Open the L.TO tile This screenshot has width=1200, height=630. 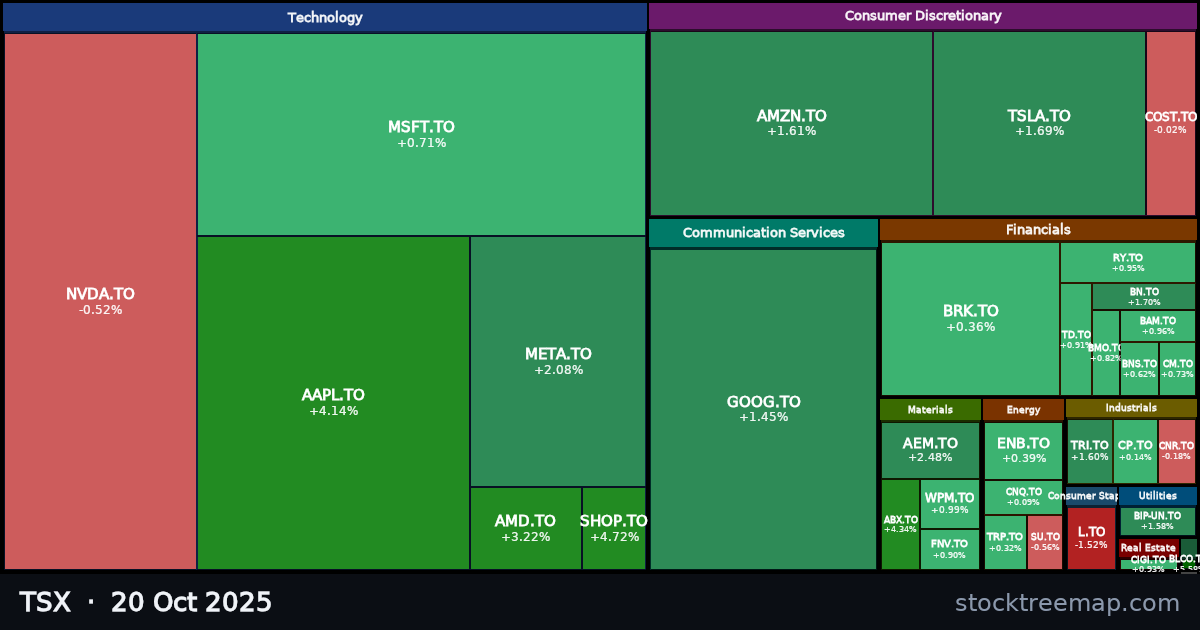(1091, 538)
